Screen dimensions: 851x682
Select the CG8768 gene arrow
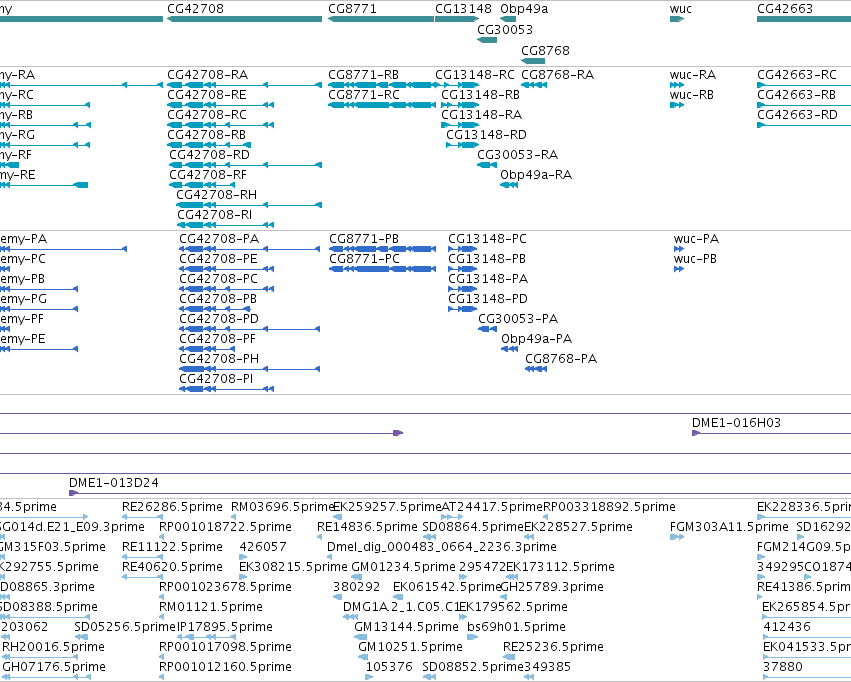click(x=533, y=61)
